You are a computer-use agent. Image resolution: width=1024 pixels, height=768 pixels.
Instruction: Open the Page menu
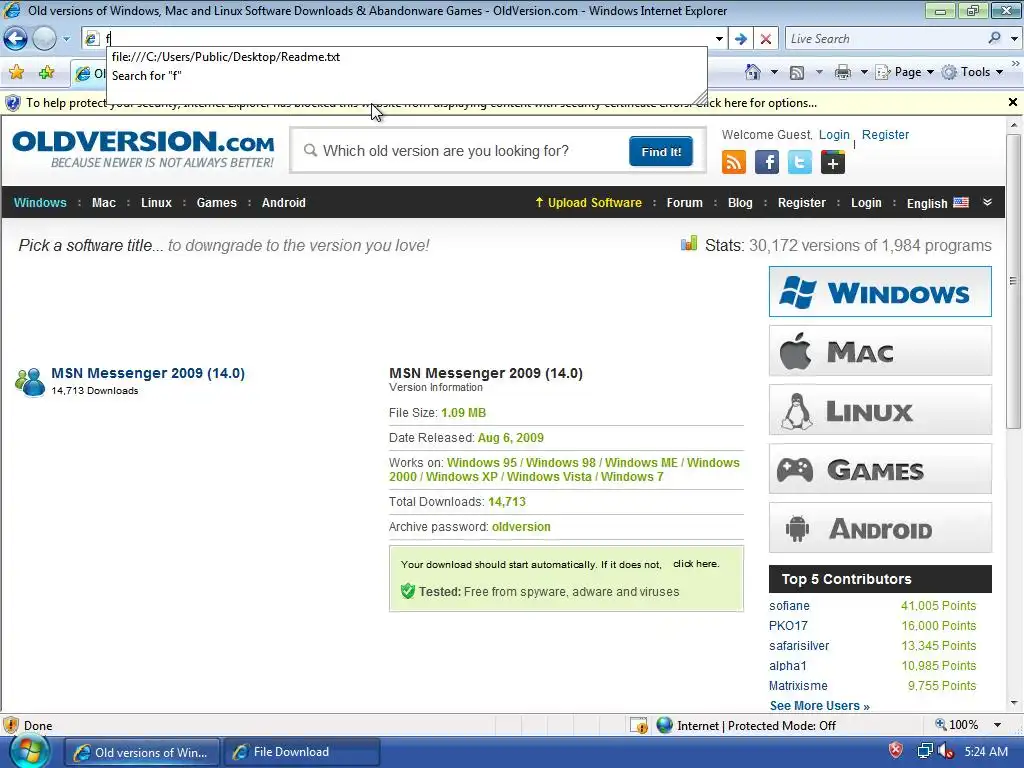pyautogui.click(x=904, y=72)
